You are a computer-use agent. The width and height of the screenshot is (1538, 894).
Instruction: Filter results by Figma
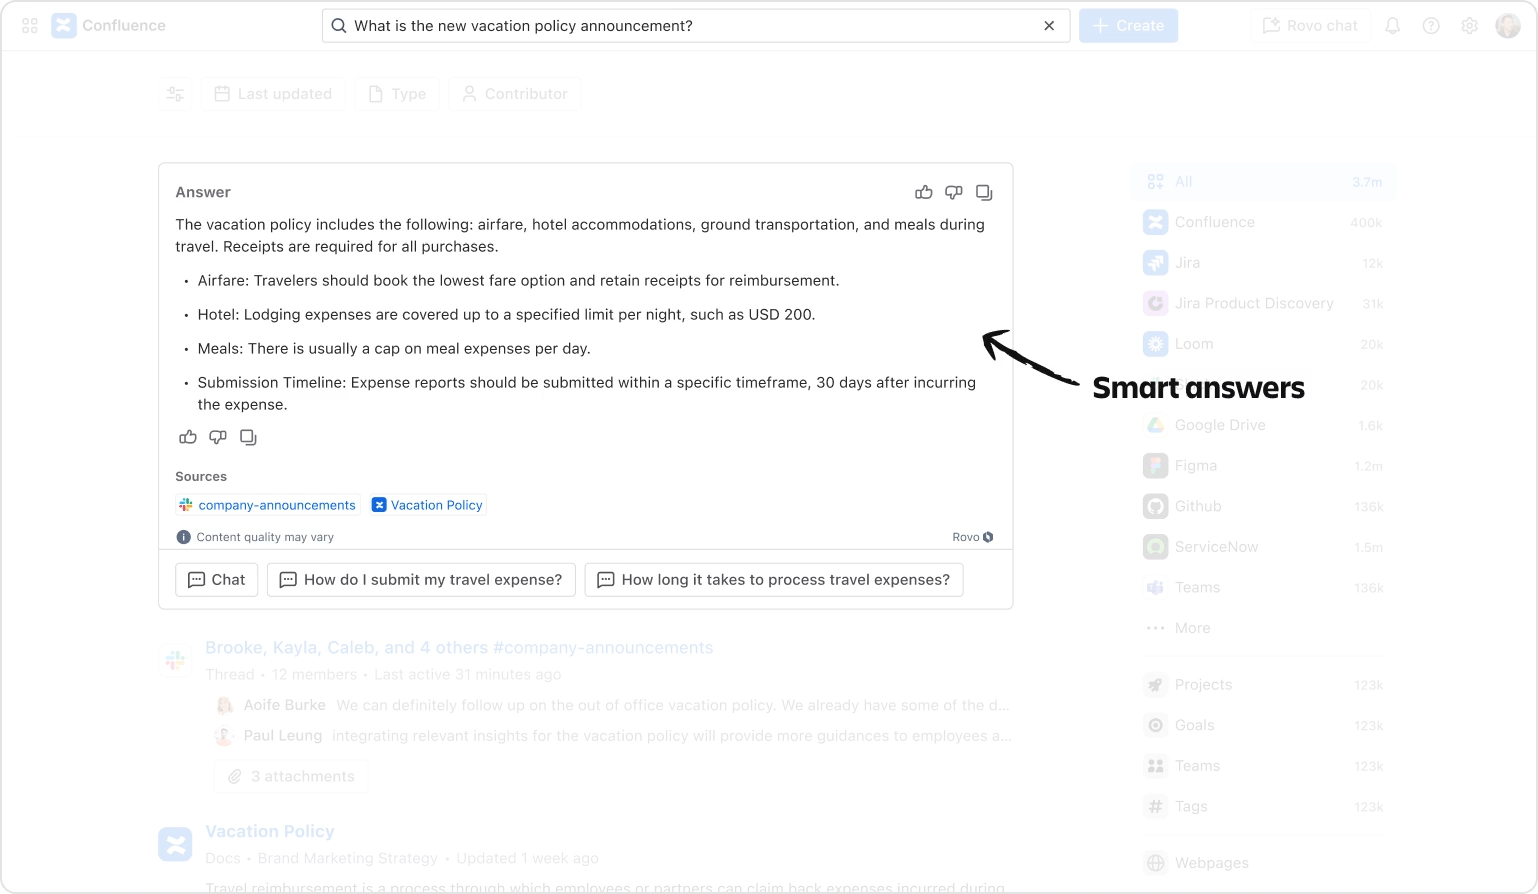click(x=1264, y=466)
